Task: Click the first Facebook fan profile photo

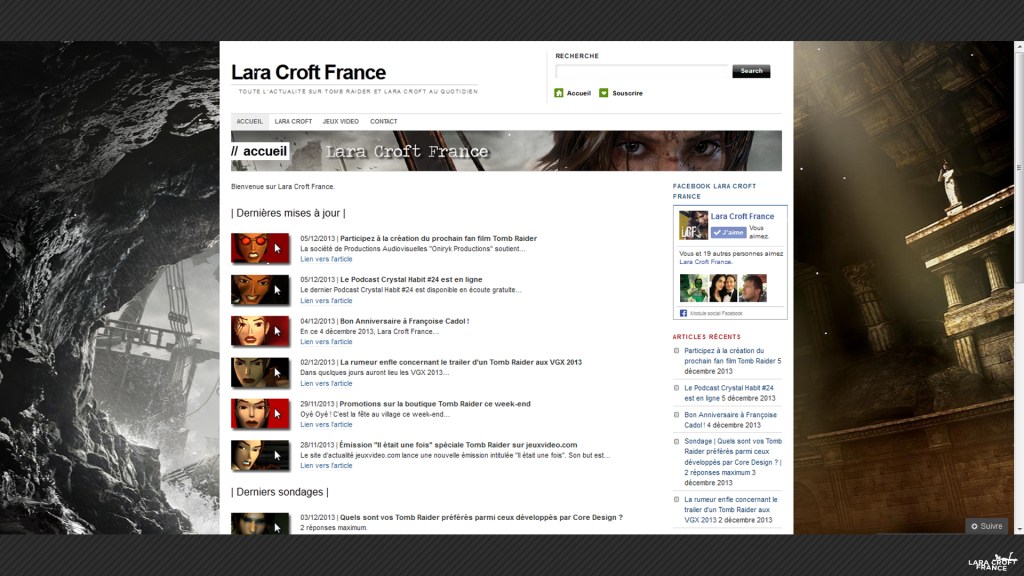Action: 693,288
